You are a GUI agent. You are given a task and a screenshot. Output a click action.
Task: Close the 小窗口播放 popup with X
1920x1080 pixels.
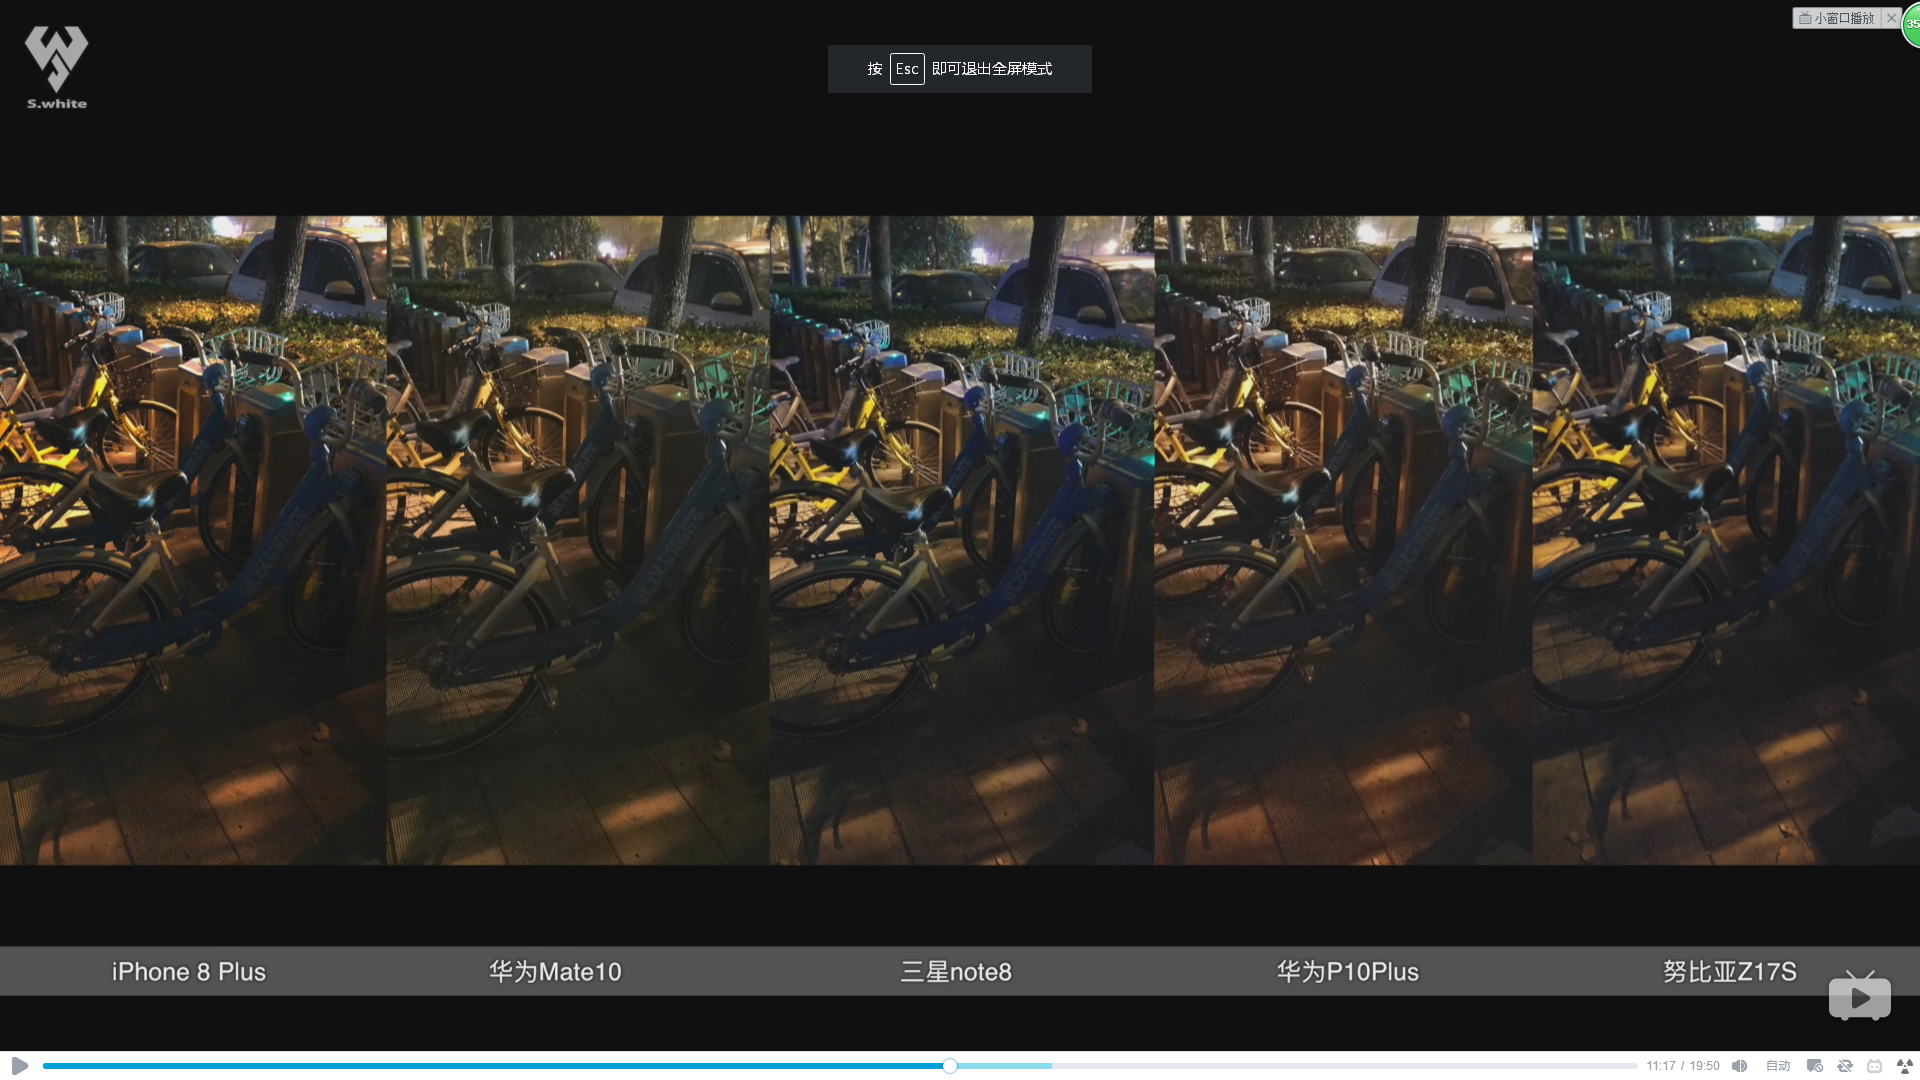tap(1891, 18)
